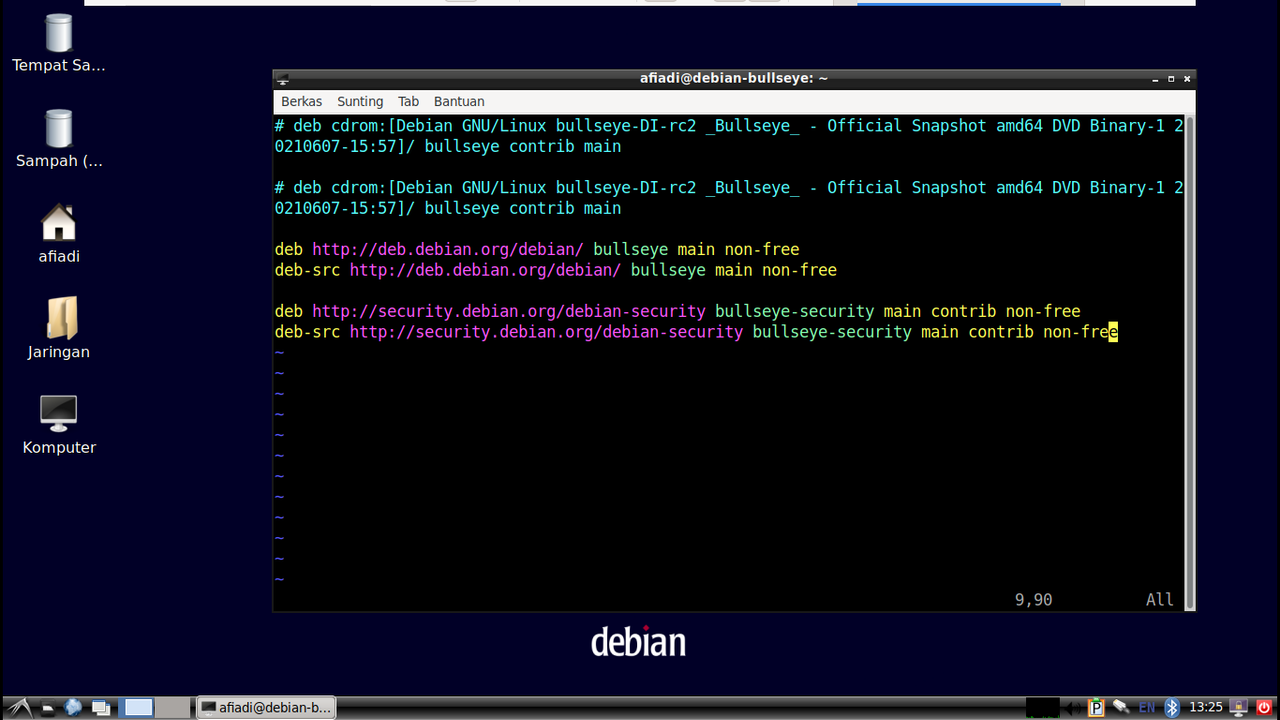This screenshot has height=720, width=1280.
Task: Open Parcellite clipboard manager in the tray
Action: pyautogui.click(x=1097, y=707)
